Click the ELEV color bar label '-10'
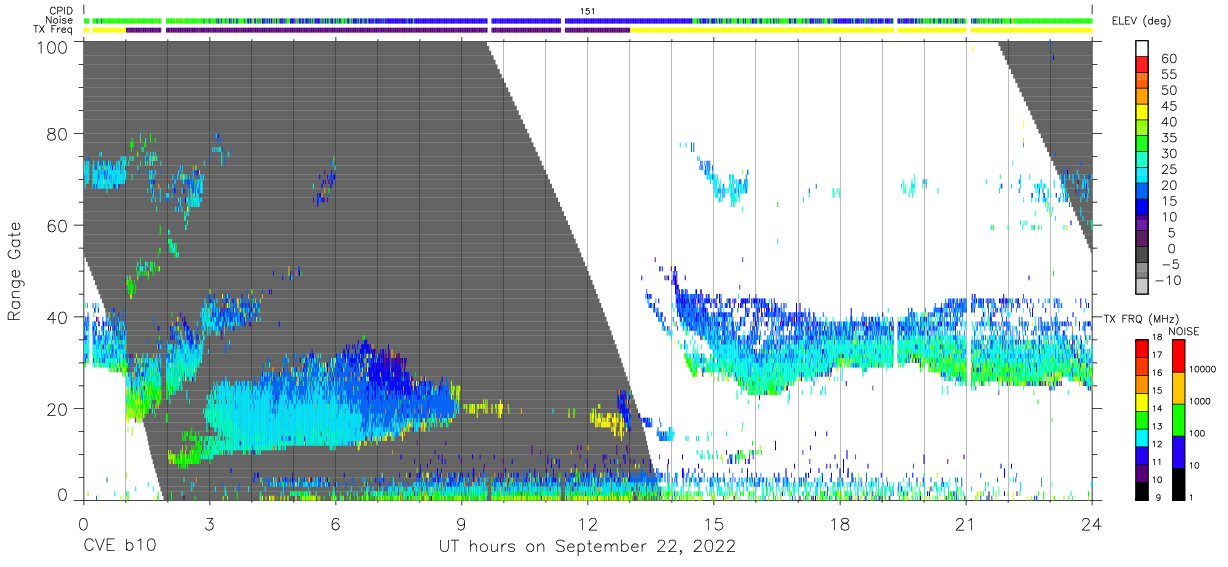 pyautogui.click(x=1167, y=279)
